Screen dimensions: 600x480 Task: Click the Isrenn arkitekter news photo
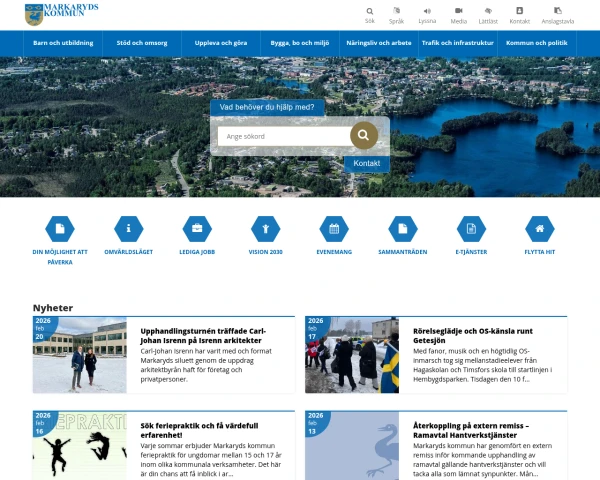[80, 355]
